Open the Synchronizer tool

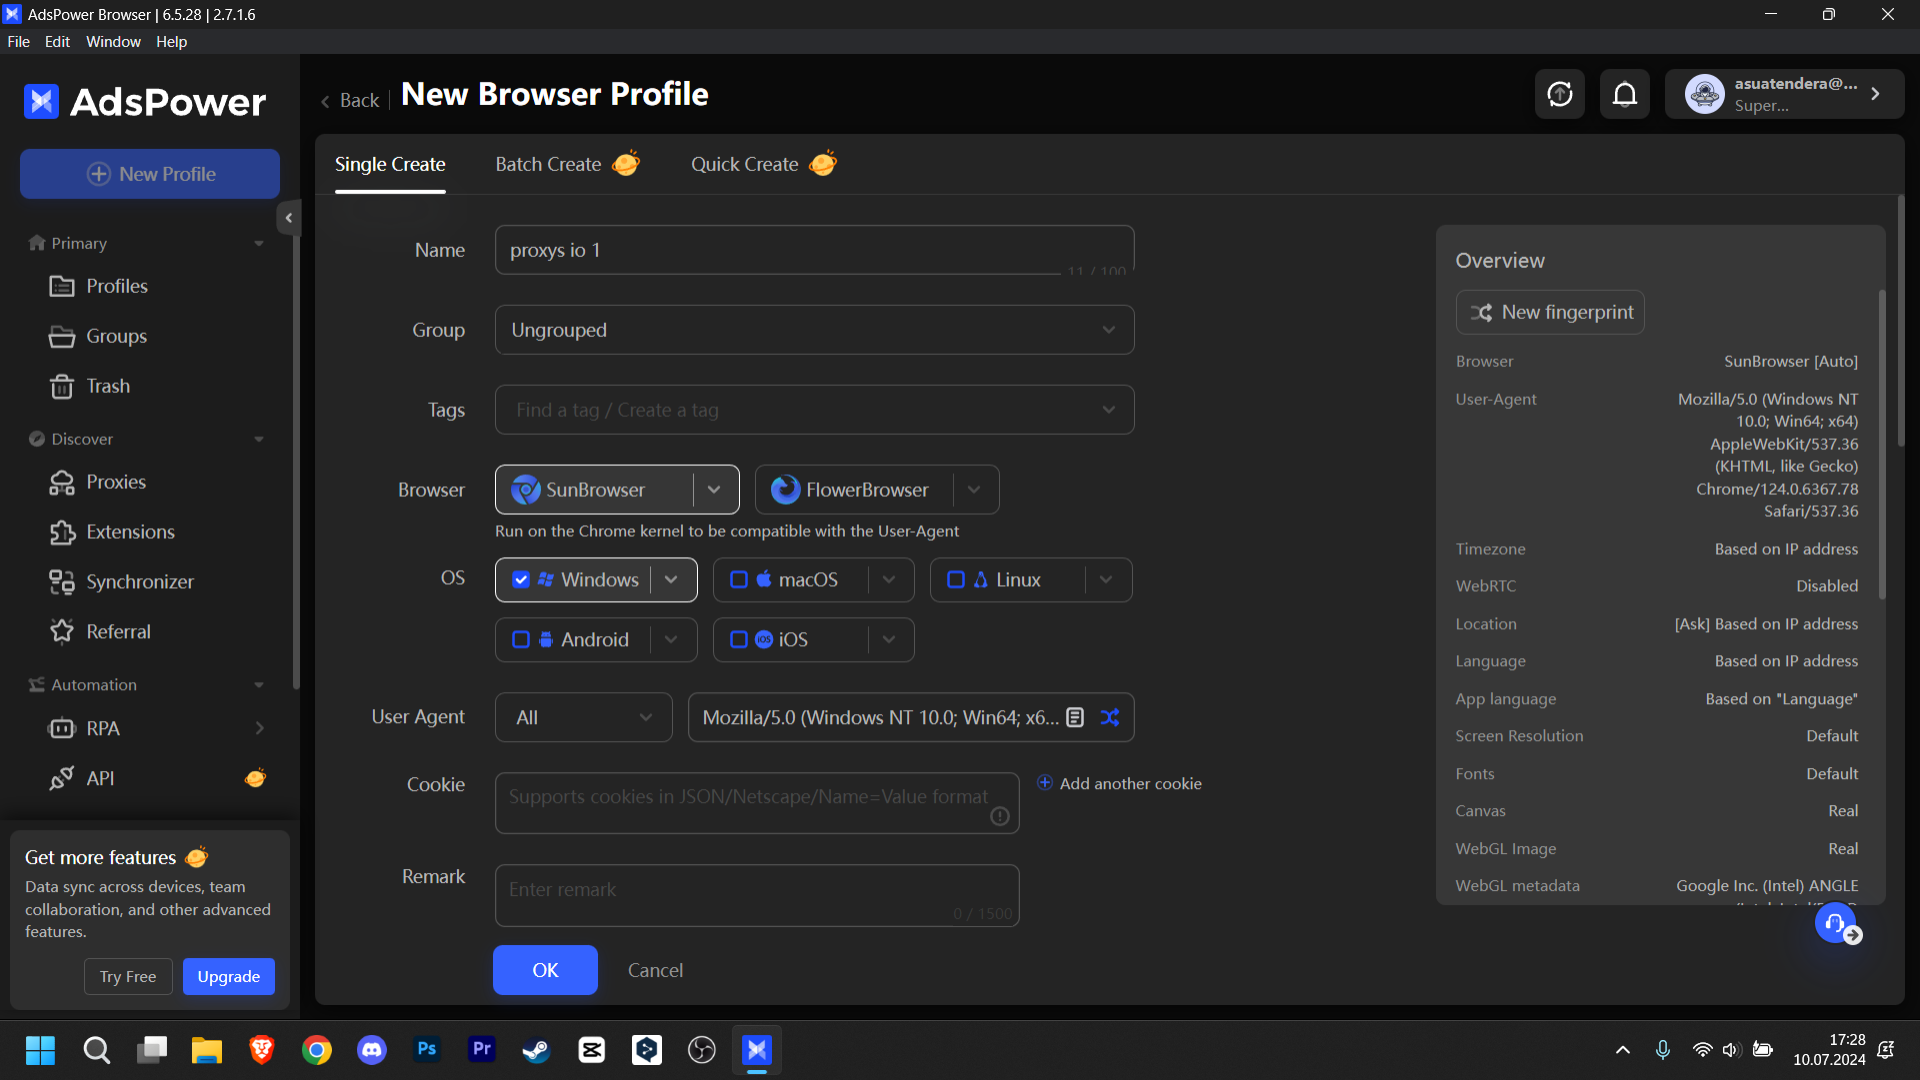tap(140, 582)
